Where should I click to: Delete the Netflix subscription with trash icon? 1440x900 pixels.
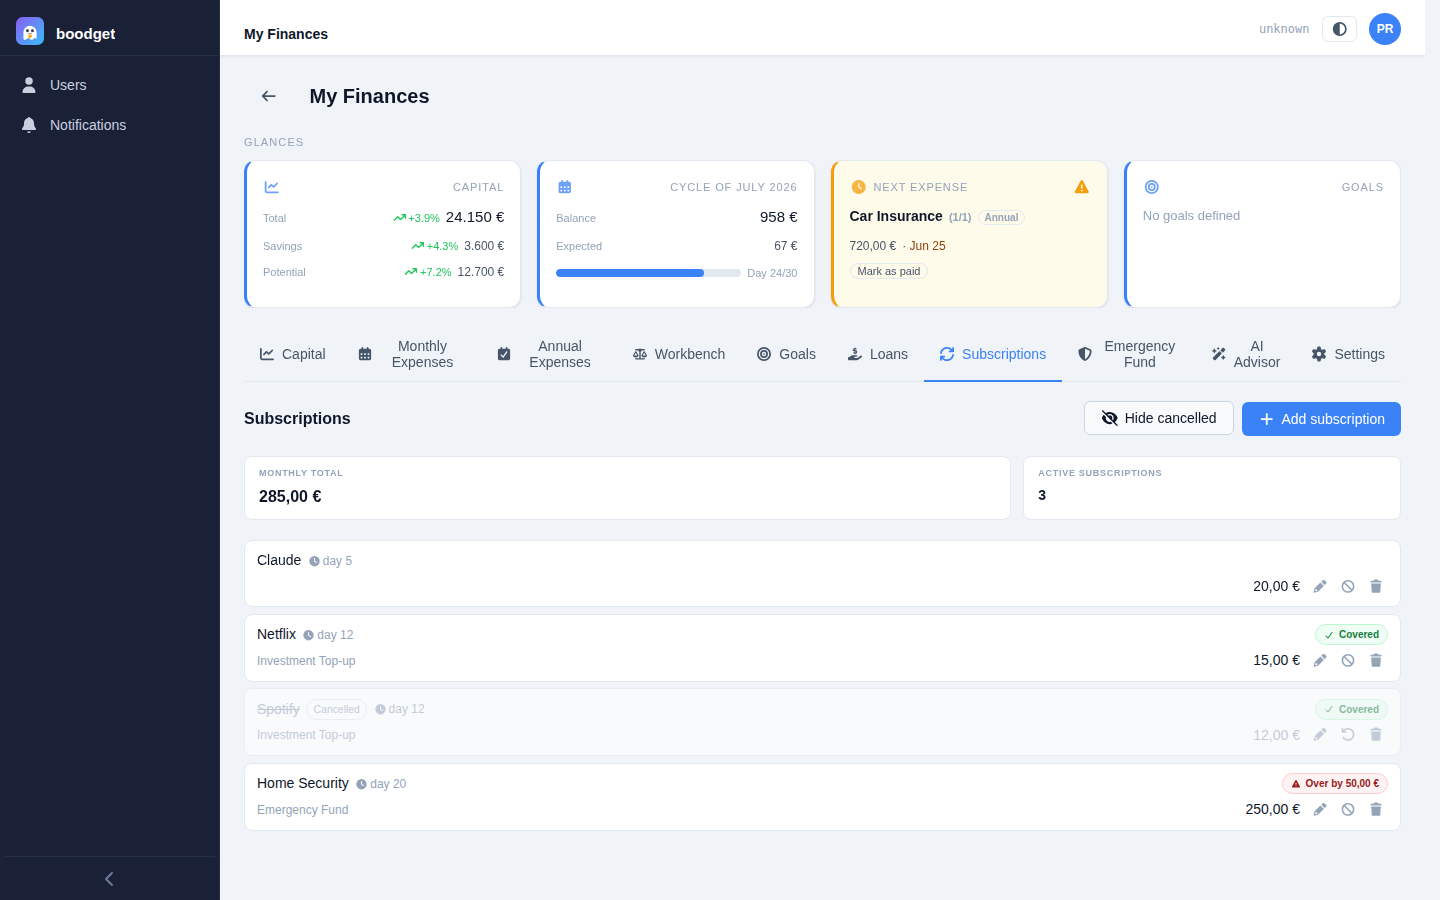pos(1376,661)
